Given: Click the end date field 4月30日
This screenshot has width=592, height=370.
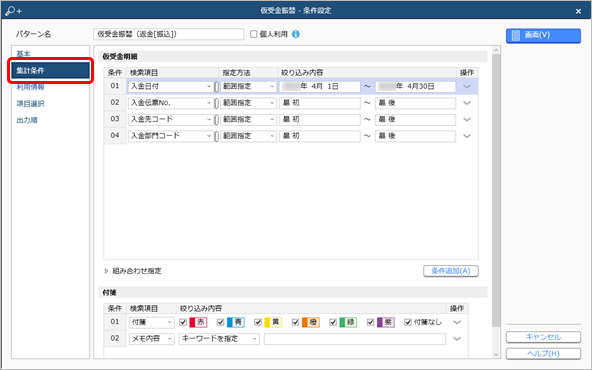Looking at the screenshot, I should click(x=415, y=86).
